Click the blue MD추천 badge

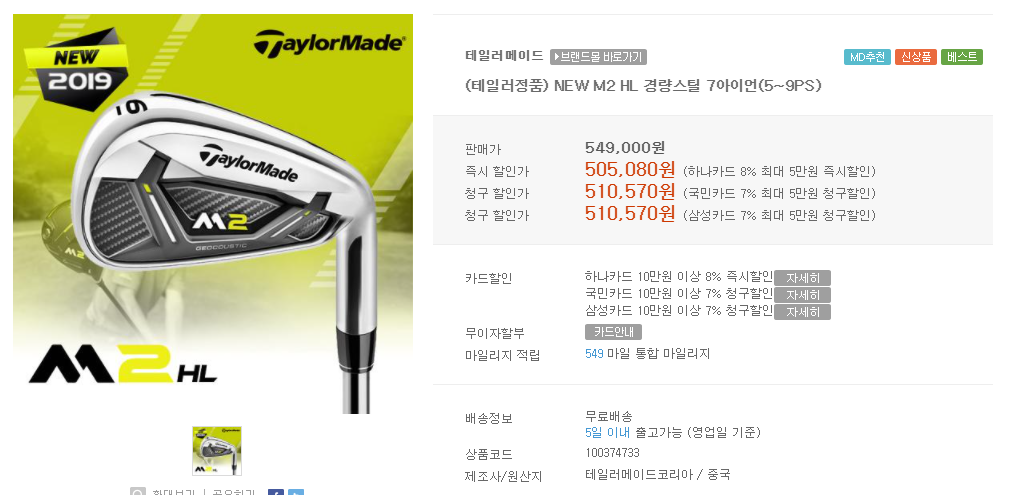pos(867,57)
